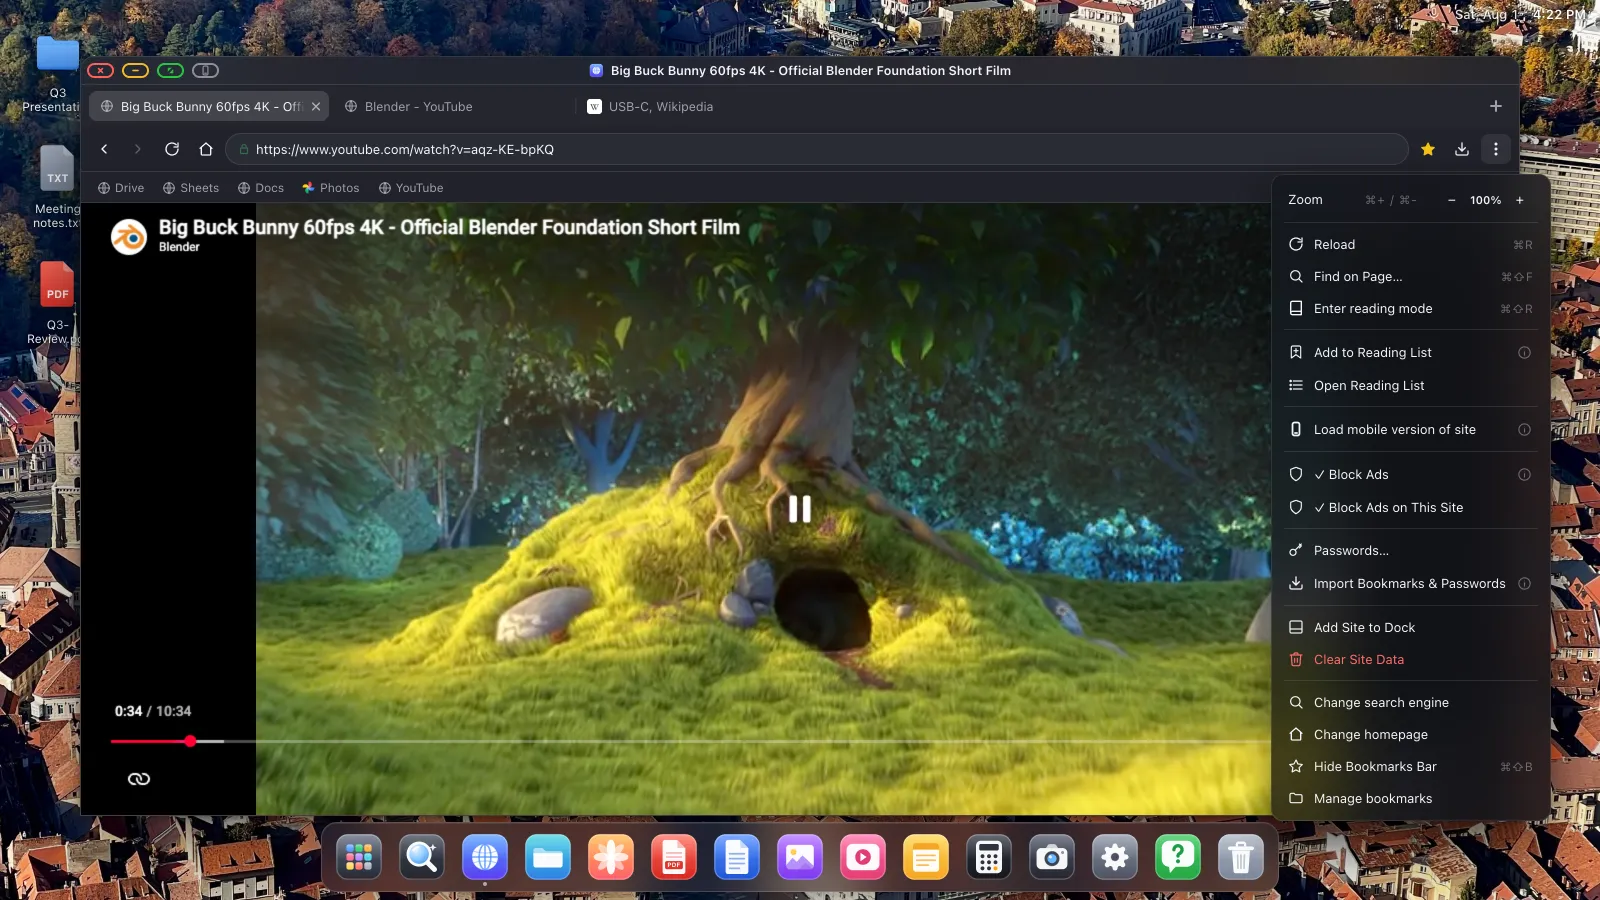Open Reading List from the menu
Image resolution: width=1600 pixels, height=900 pixels.
pyautogui.click(x=1411, y=385)
